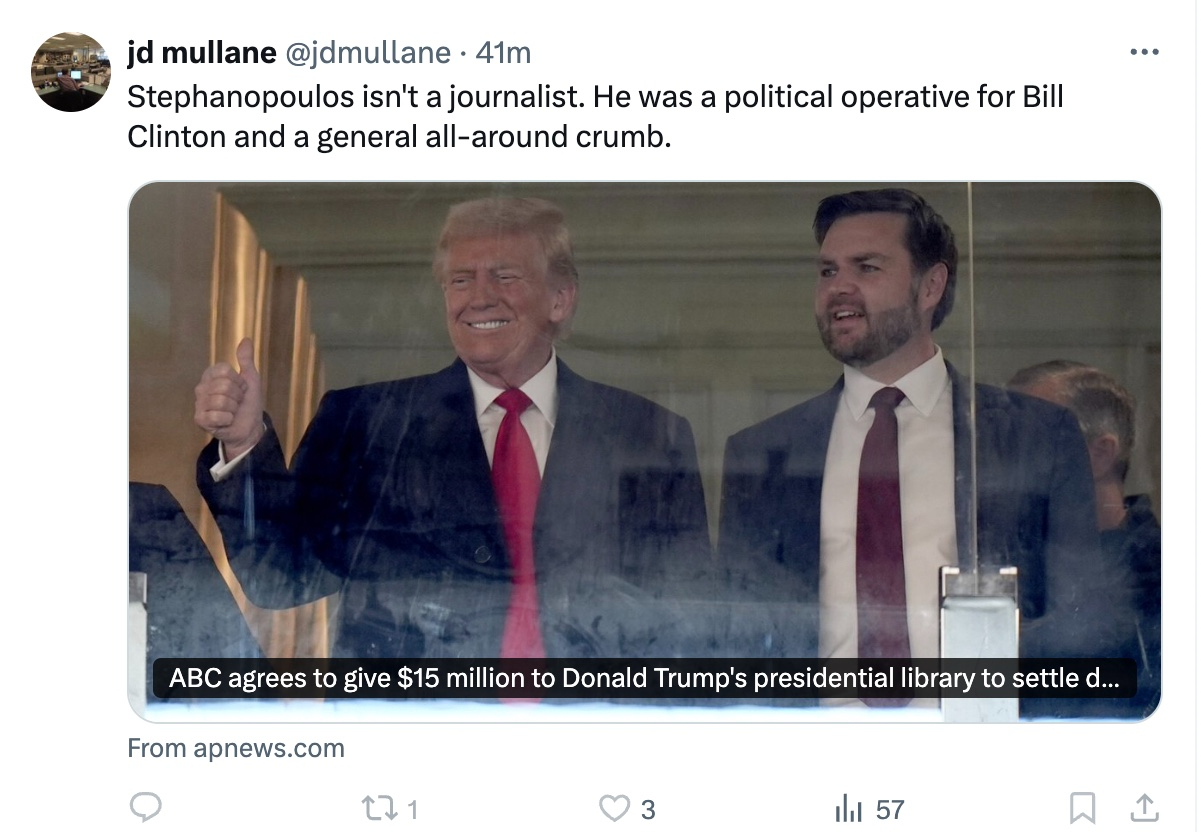The image size is (1202, 832).
Task: Click the retweet count number 1
Action: coord(411,809)
